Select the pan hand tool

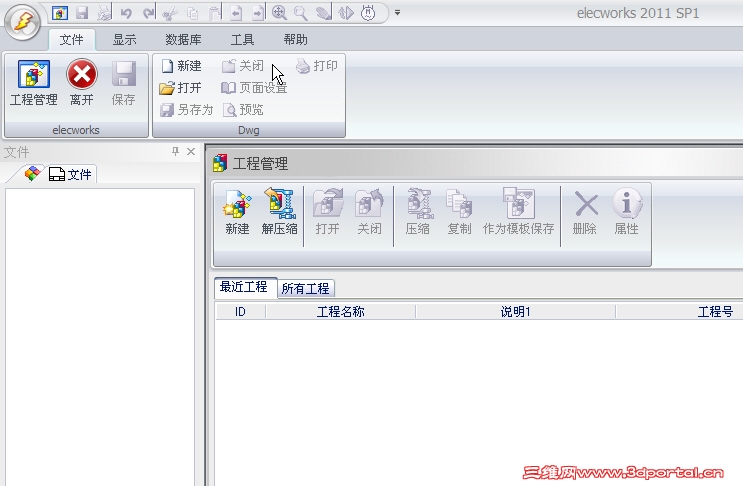323,13
